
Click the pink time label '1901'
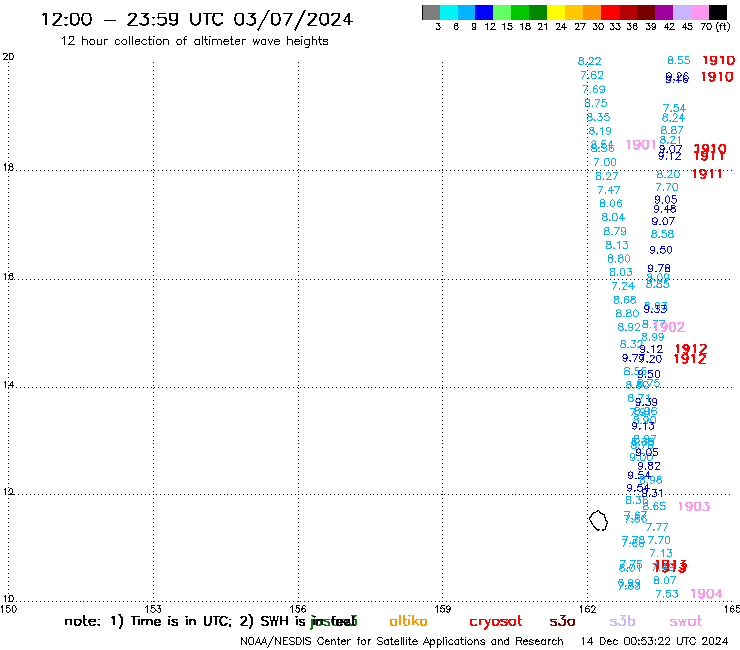pyautogui.click(x=641, y=145)
